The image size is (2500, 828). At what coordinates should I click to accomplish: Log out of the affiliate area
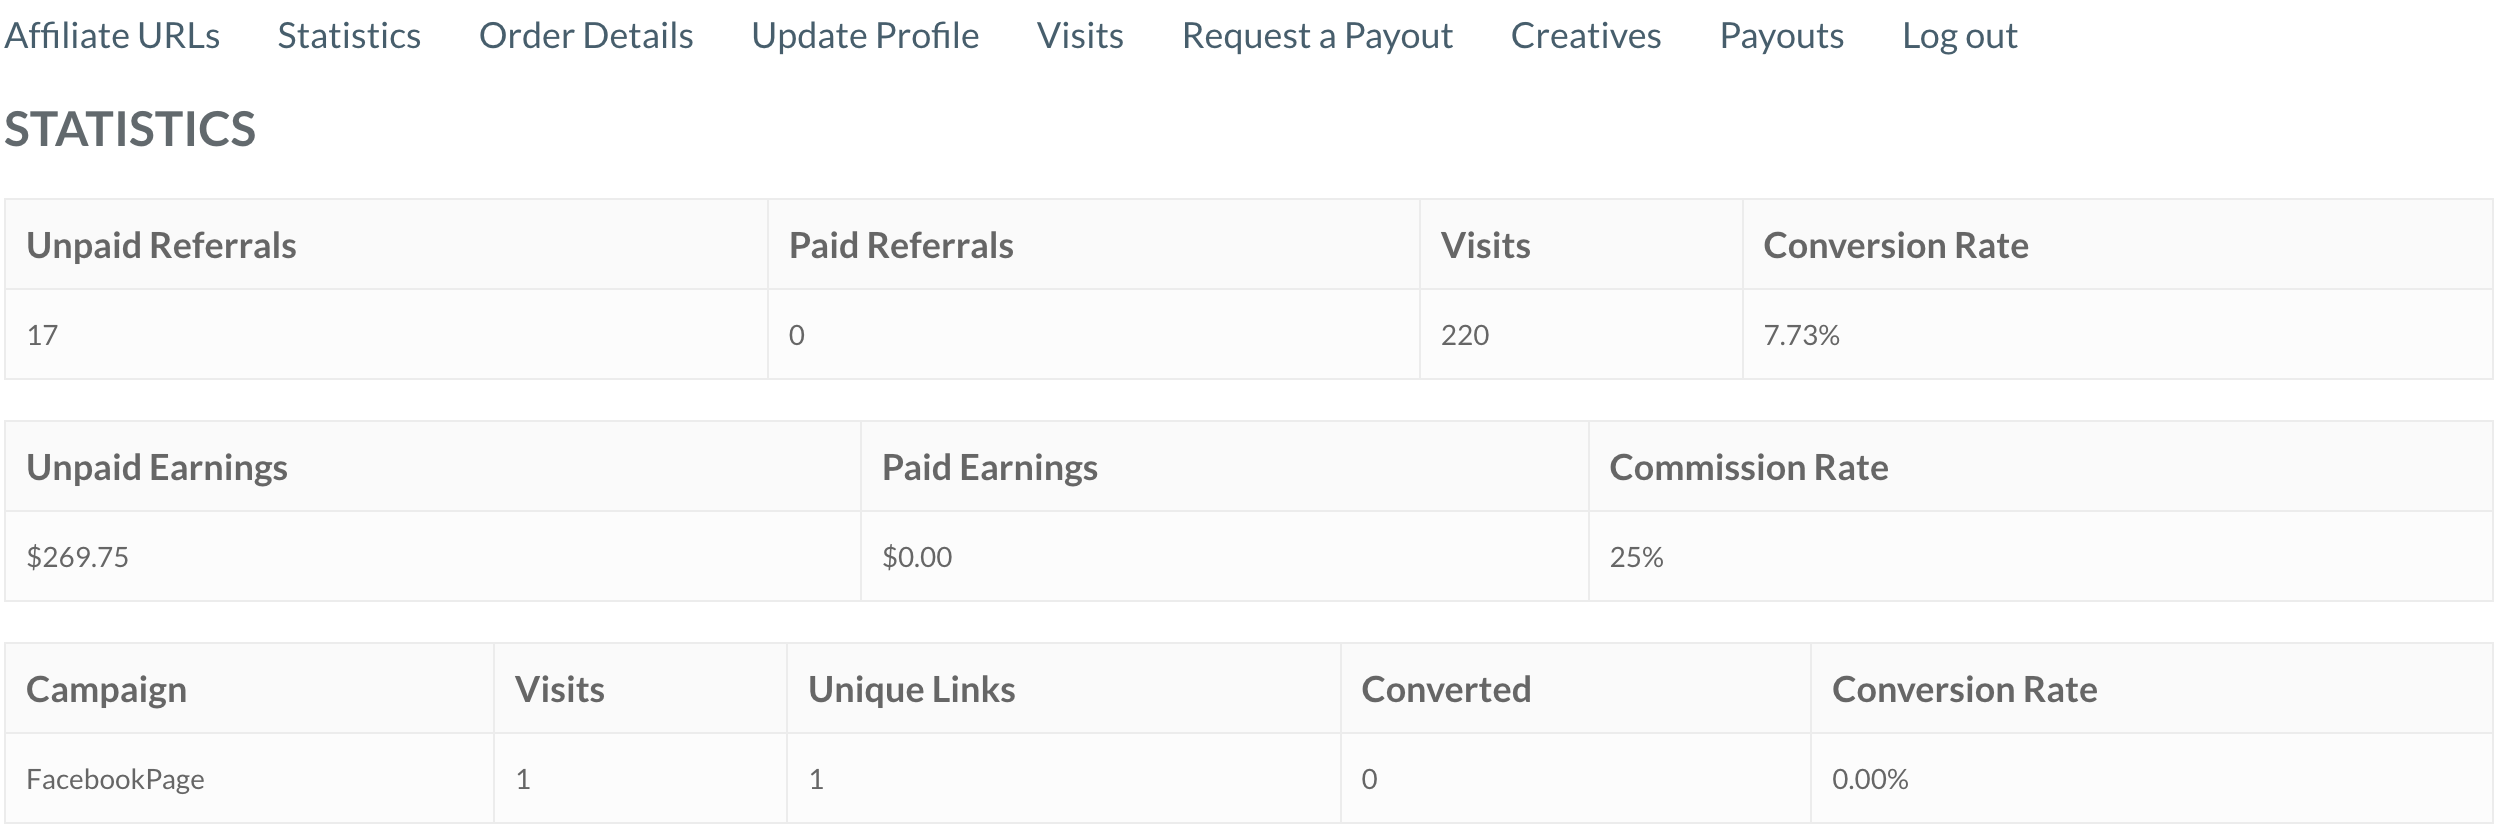[x=1960, y=36]
